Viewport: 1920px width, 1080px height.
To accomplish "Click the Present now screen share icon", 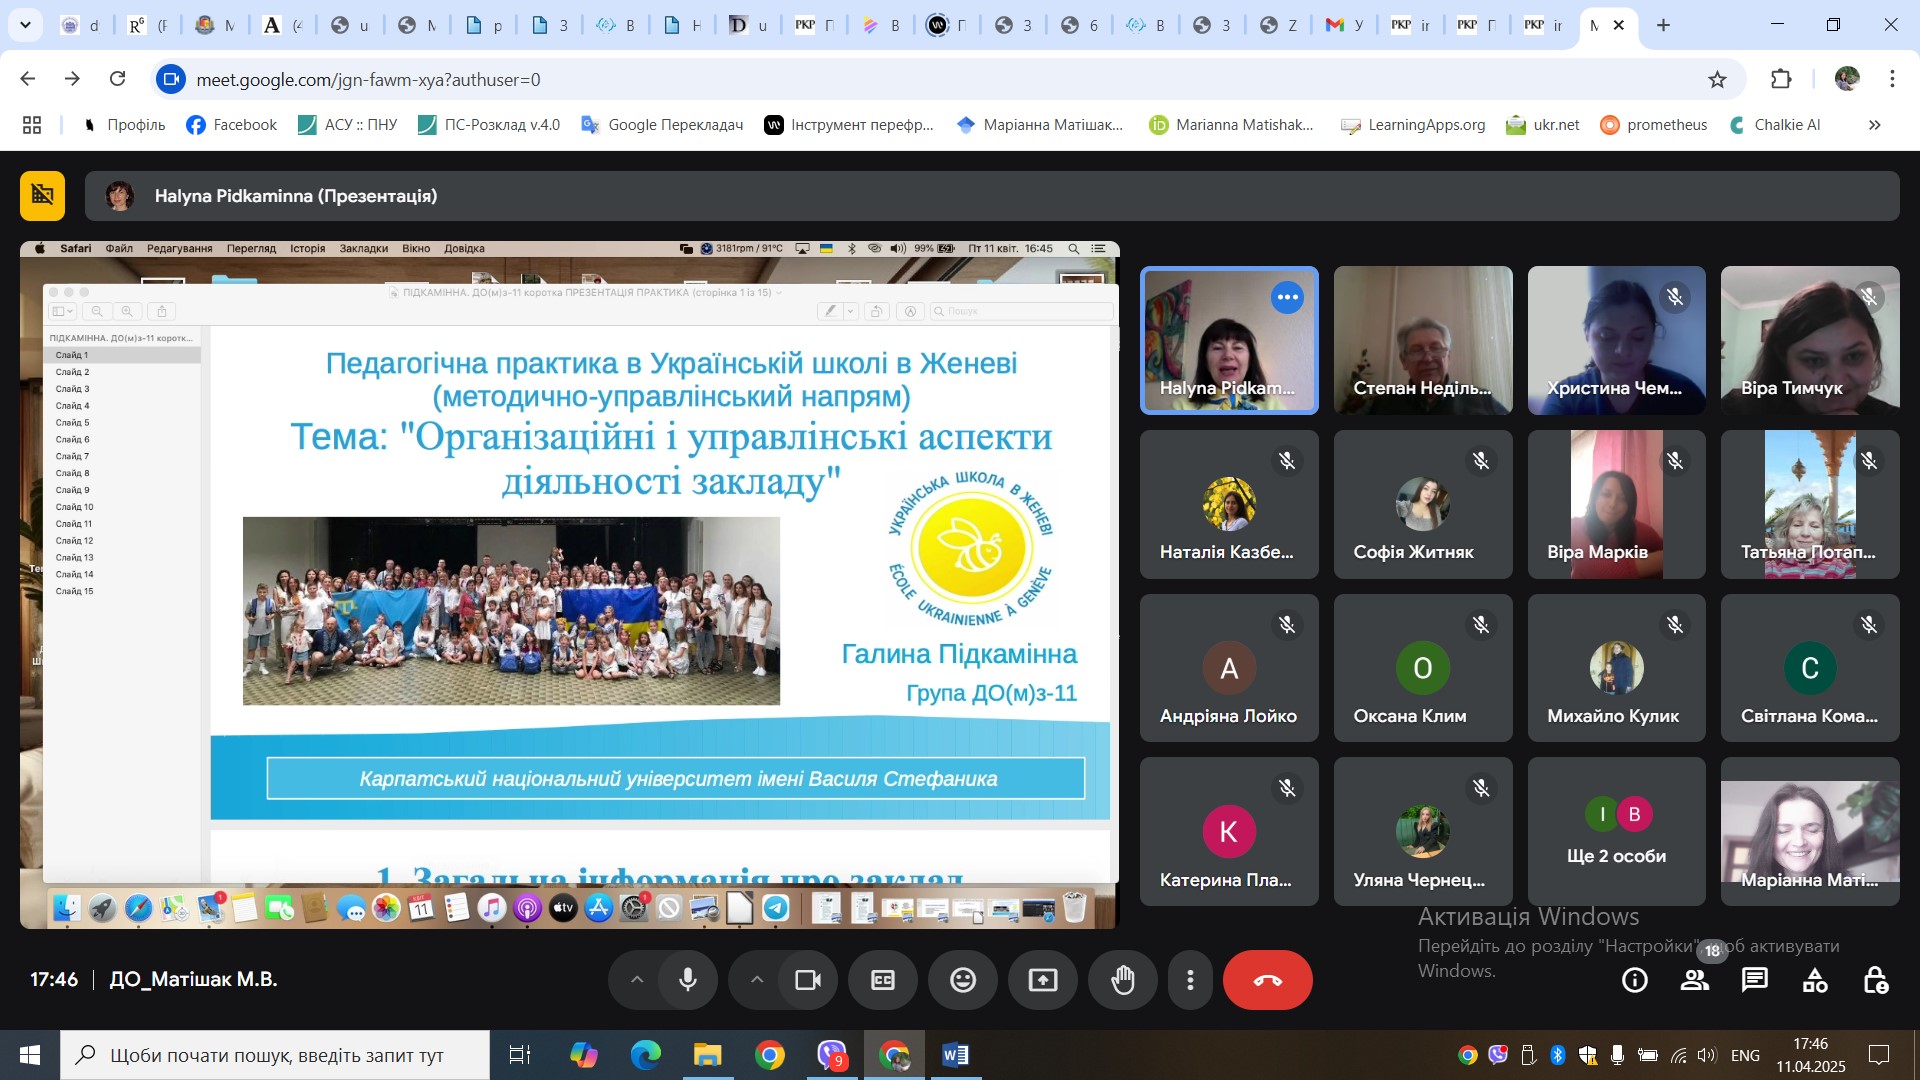I will 1042,981.
